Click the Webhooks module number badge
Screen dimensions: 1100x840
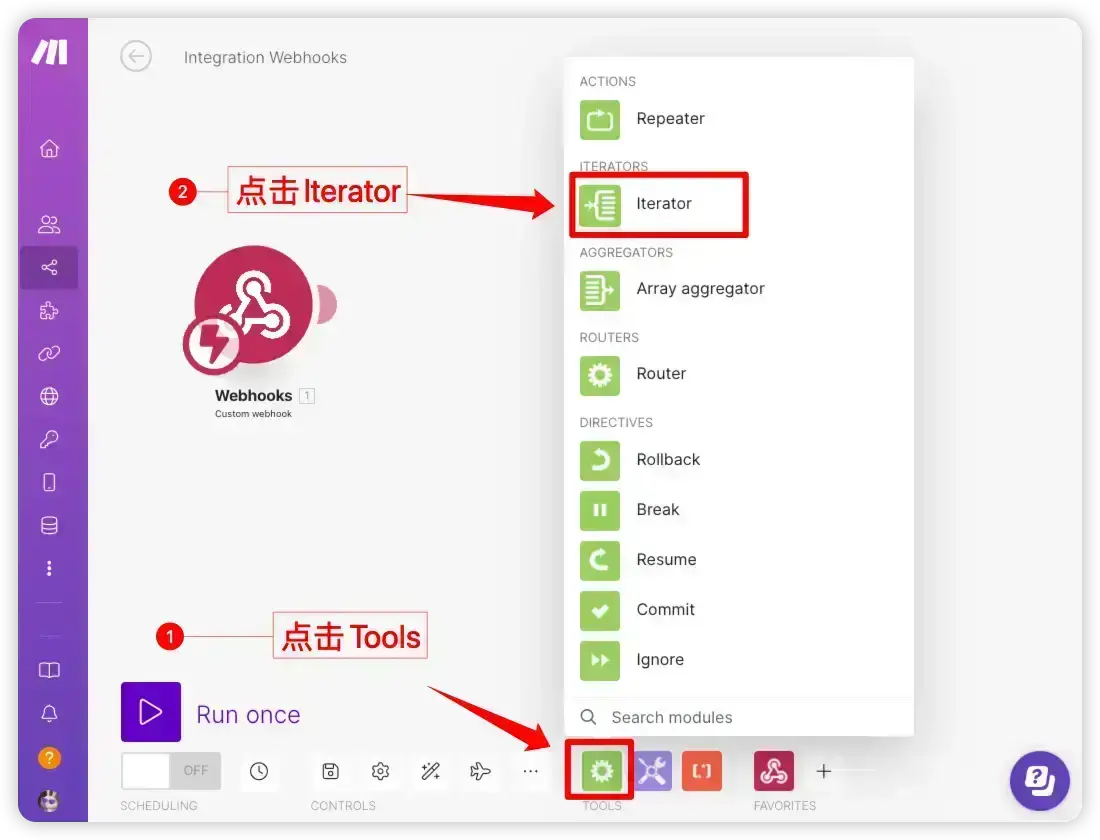307,396
